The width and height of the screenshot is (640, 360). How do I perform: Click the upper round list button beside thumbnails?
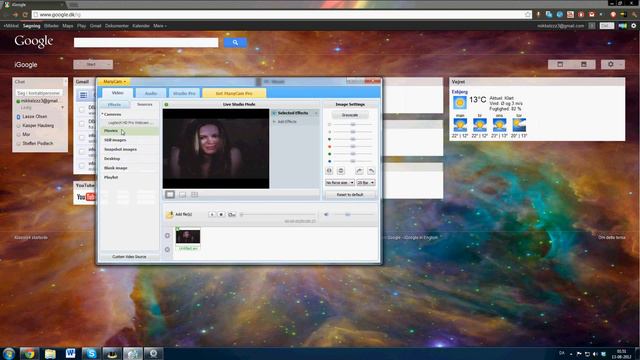pos(167,236)
